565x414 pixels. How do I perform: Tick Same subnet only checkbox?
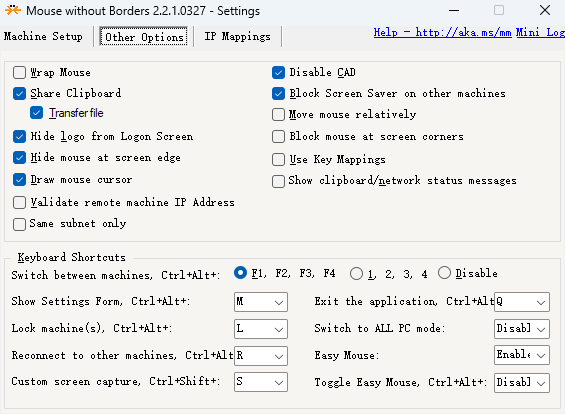click(19, 224)
